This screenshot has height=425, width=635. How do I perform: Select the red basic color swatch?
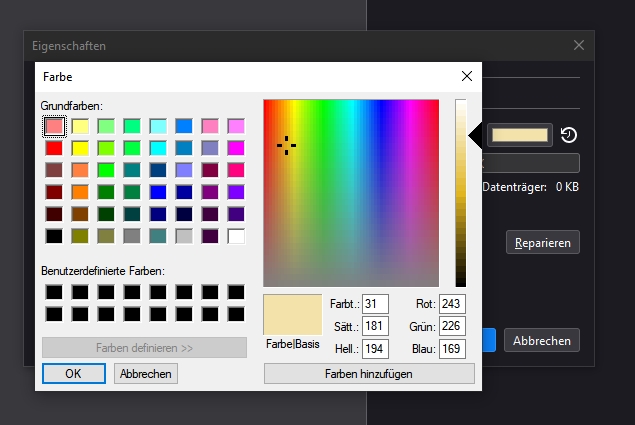point(54,148)
